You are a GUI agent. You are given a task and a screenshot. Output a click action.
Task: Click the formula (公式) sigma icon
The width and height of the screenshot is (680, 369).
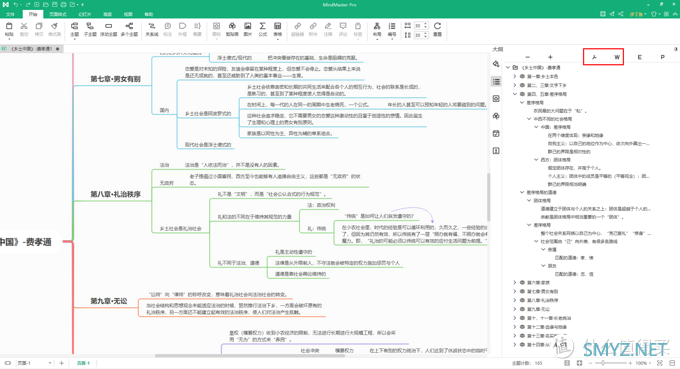[x=263, y=29]
